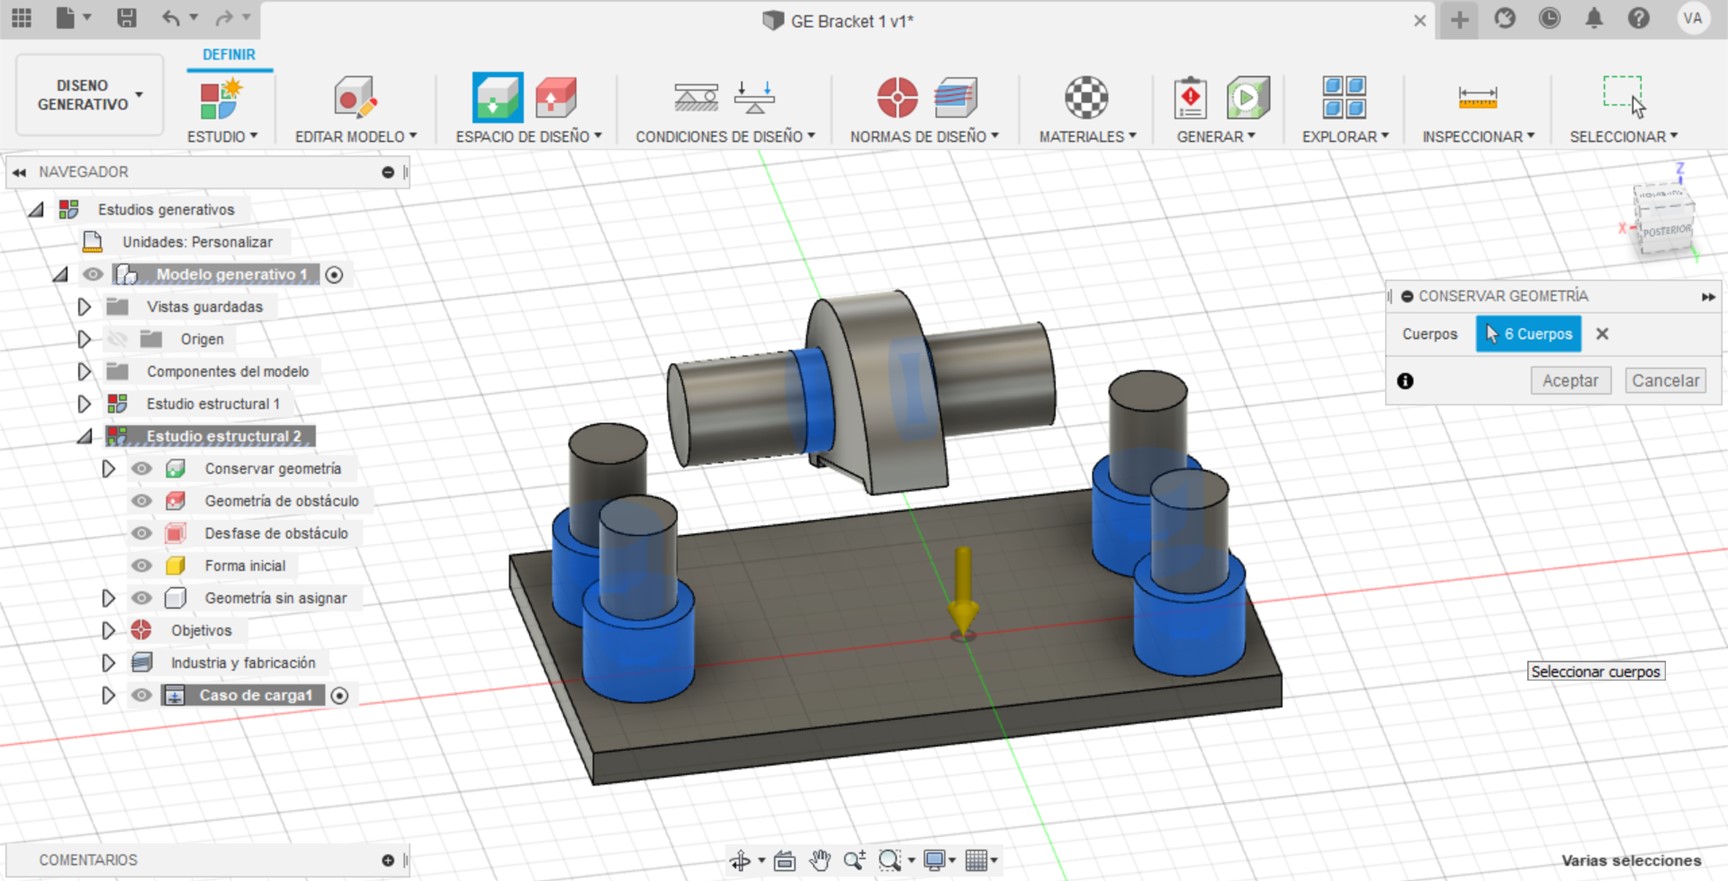This screenshot has width=1728, height=881.
Task: Open the Espacio de Diseño menu
Action: (x=529, y=136)
